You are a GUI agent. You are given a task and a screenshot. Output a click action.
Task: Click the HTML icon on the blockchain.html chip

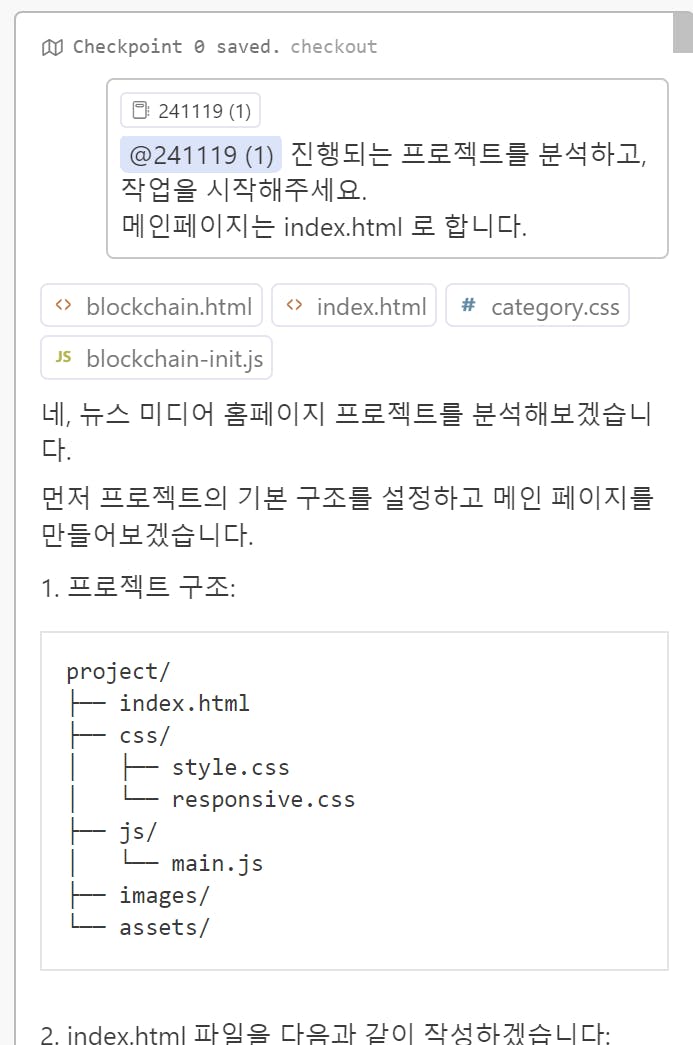pyautogui.click(x=63, y=305)
